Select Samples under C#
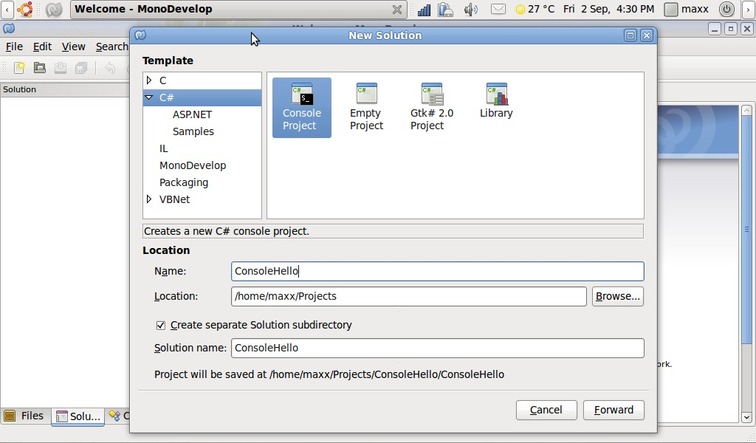 point(193,132)
